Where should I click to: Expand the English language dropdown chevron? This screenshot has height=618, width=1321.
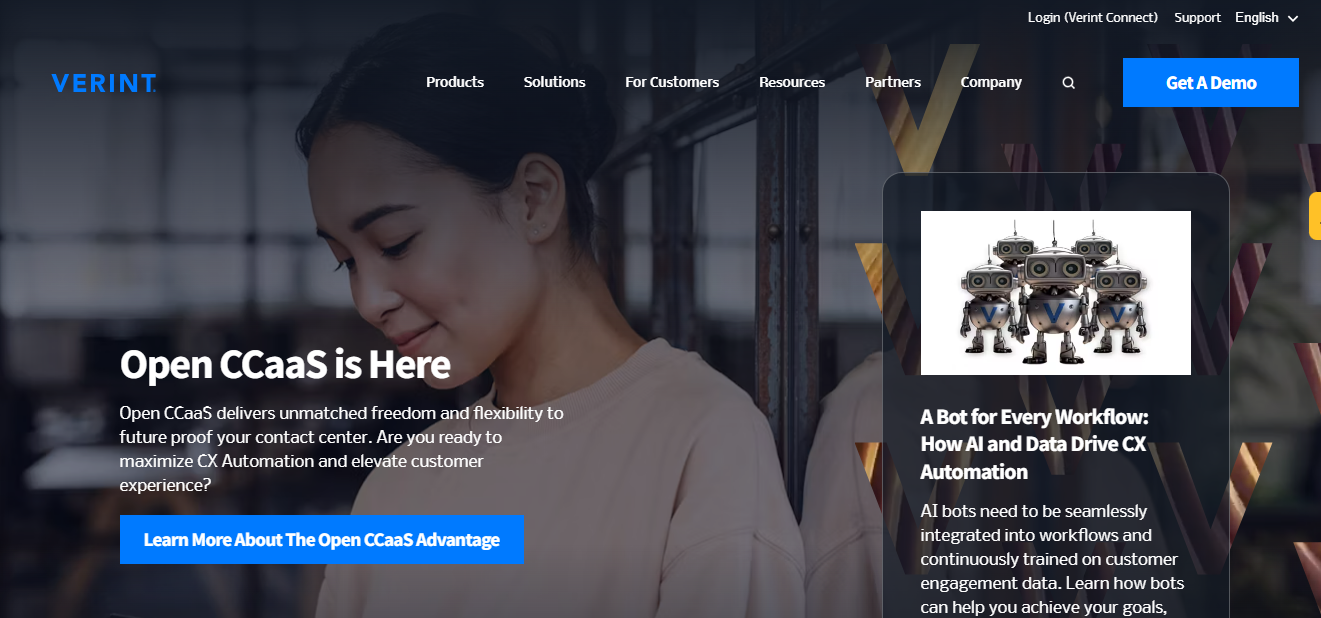[x=1292, y=18]
